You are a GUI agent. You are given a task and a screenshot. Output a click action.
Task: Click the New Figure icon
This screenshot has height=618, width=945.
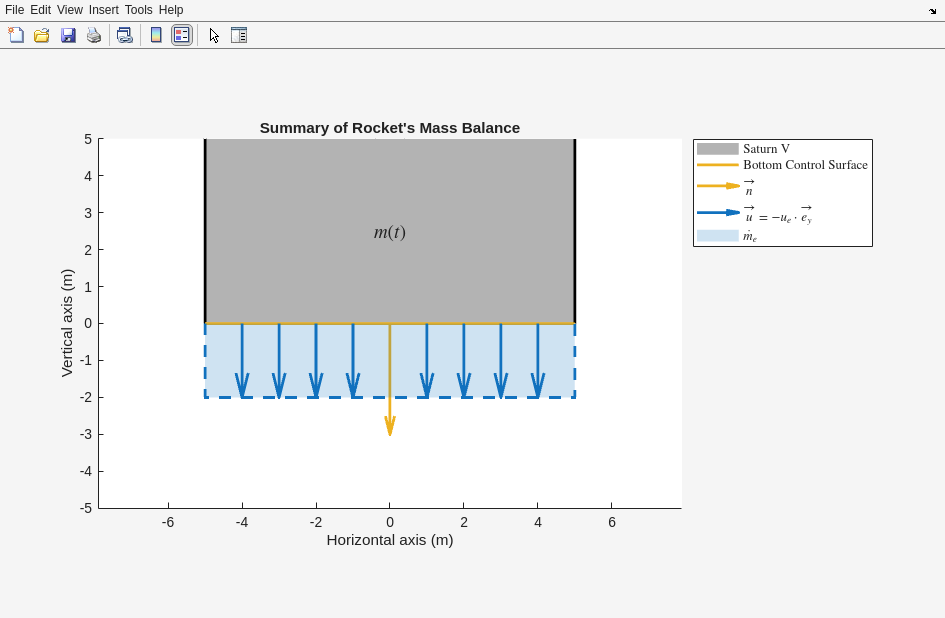pos(16,35)
